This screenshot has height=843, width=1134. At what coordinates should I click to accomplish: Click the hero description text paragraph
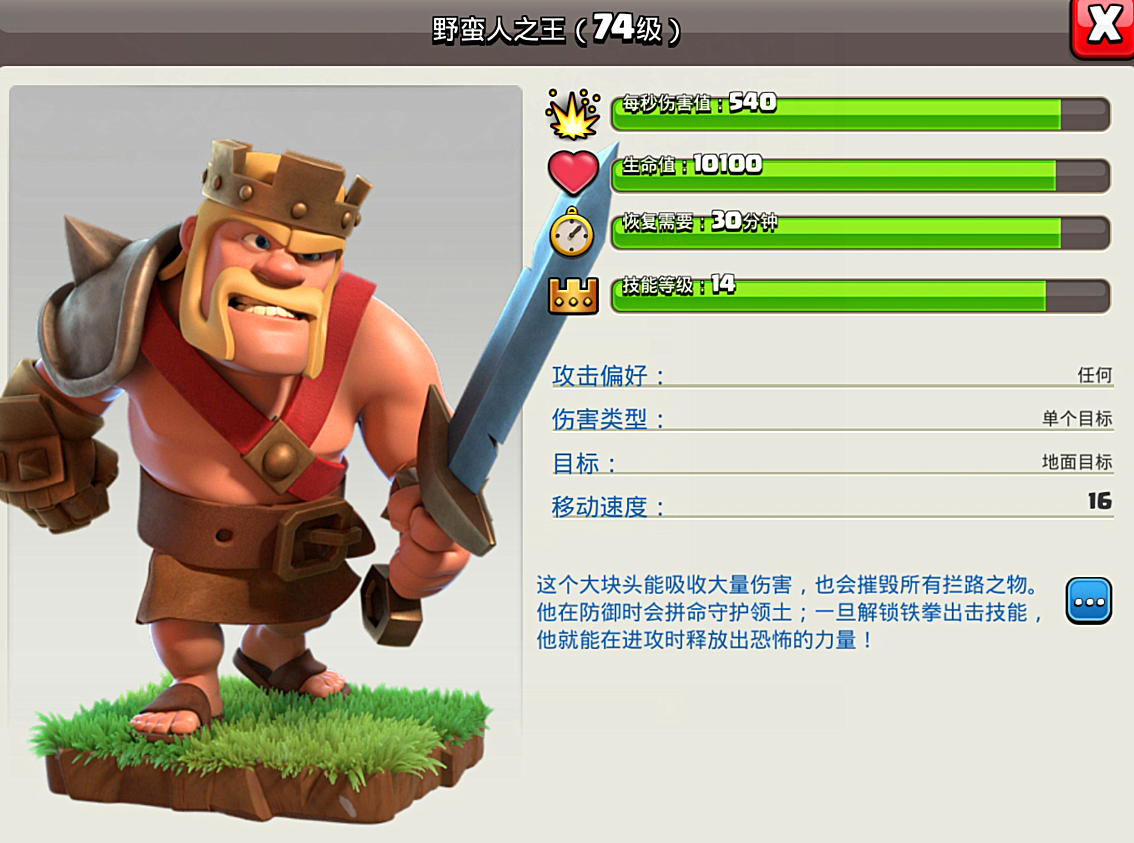point(790,612)
